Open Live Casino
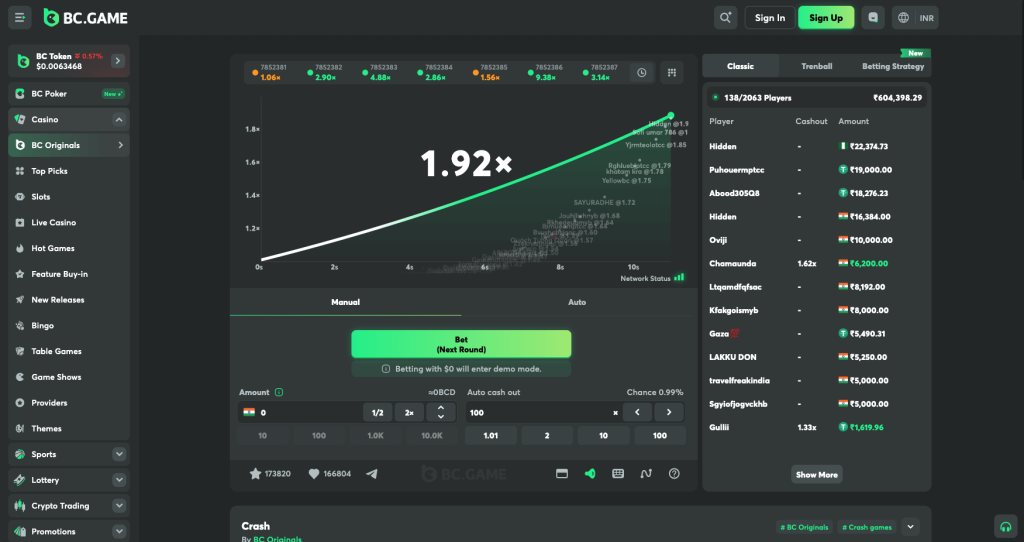Viewport: 1024px width, 542px height. pyautogui.click(x=69, y=223)
